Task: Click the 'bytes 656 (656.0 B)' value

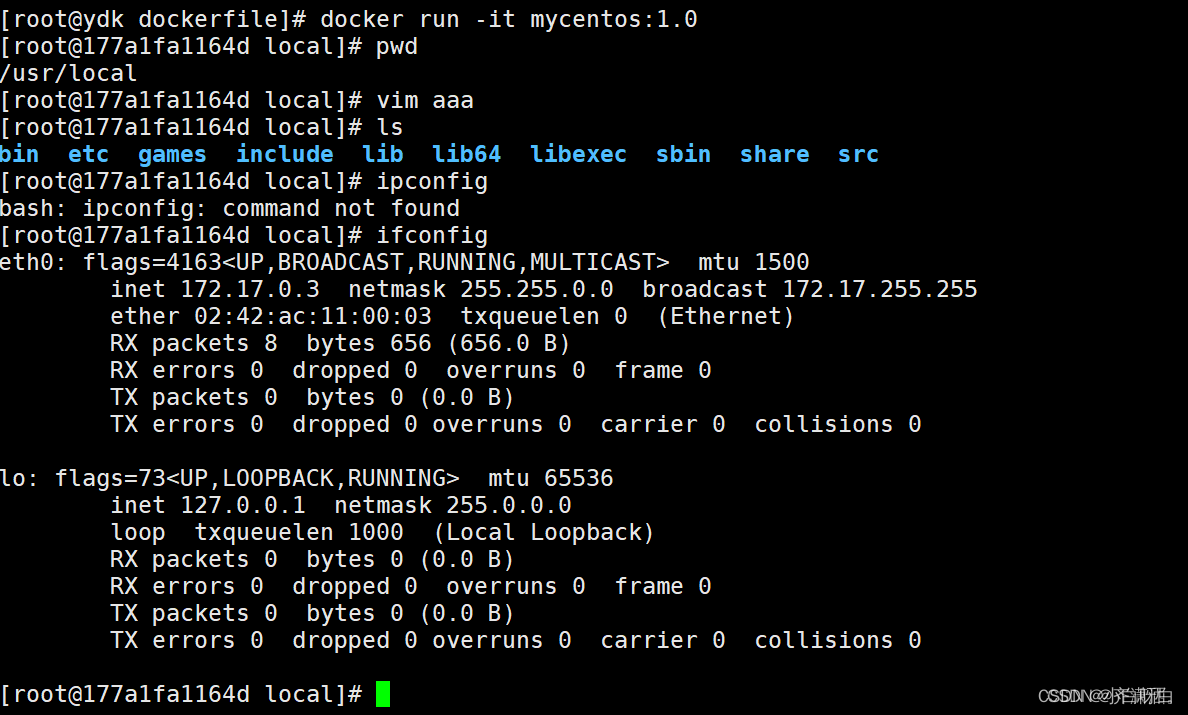Action: (438, 343)
